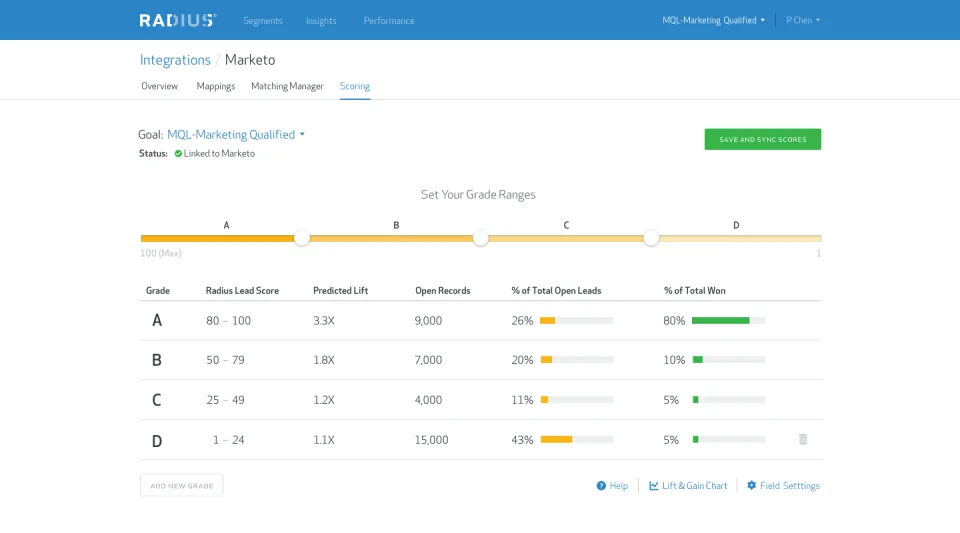The width and height of the screenshot is (960, 533).
Task: Open the P Chen user menu
Action: pyautogui.click(x=803, y=20)
